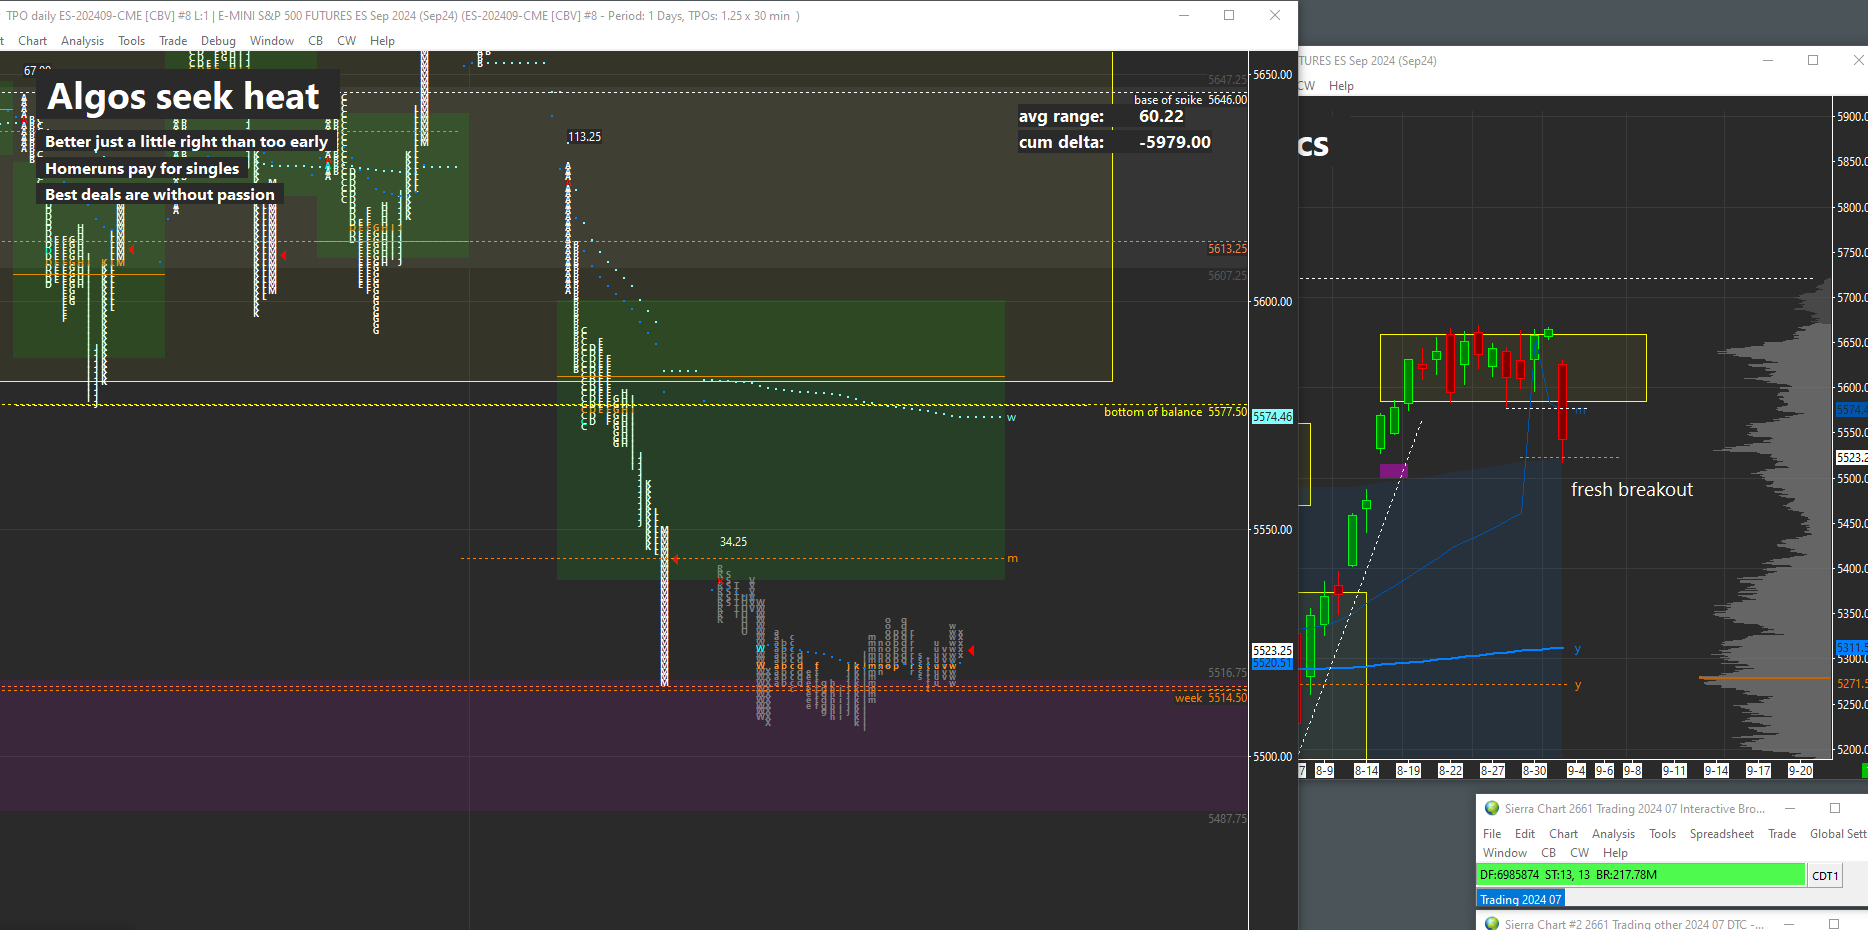Open the CW menu in TPO daily window
The height and width of the screenshot is (930, 1868).
coord(346,41)
